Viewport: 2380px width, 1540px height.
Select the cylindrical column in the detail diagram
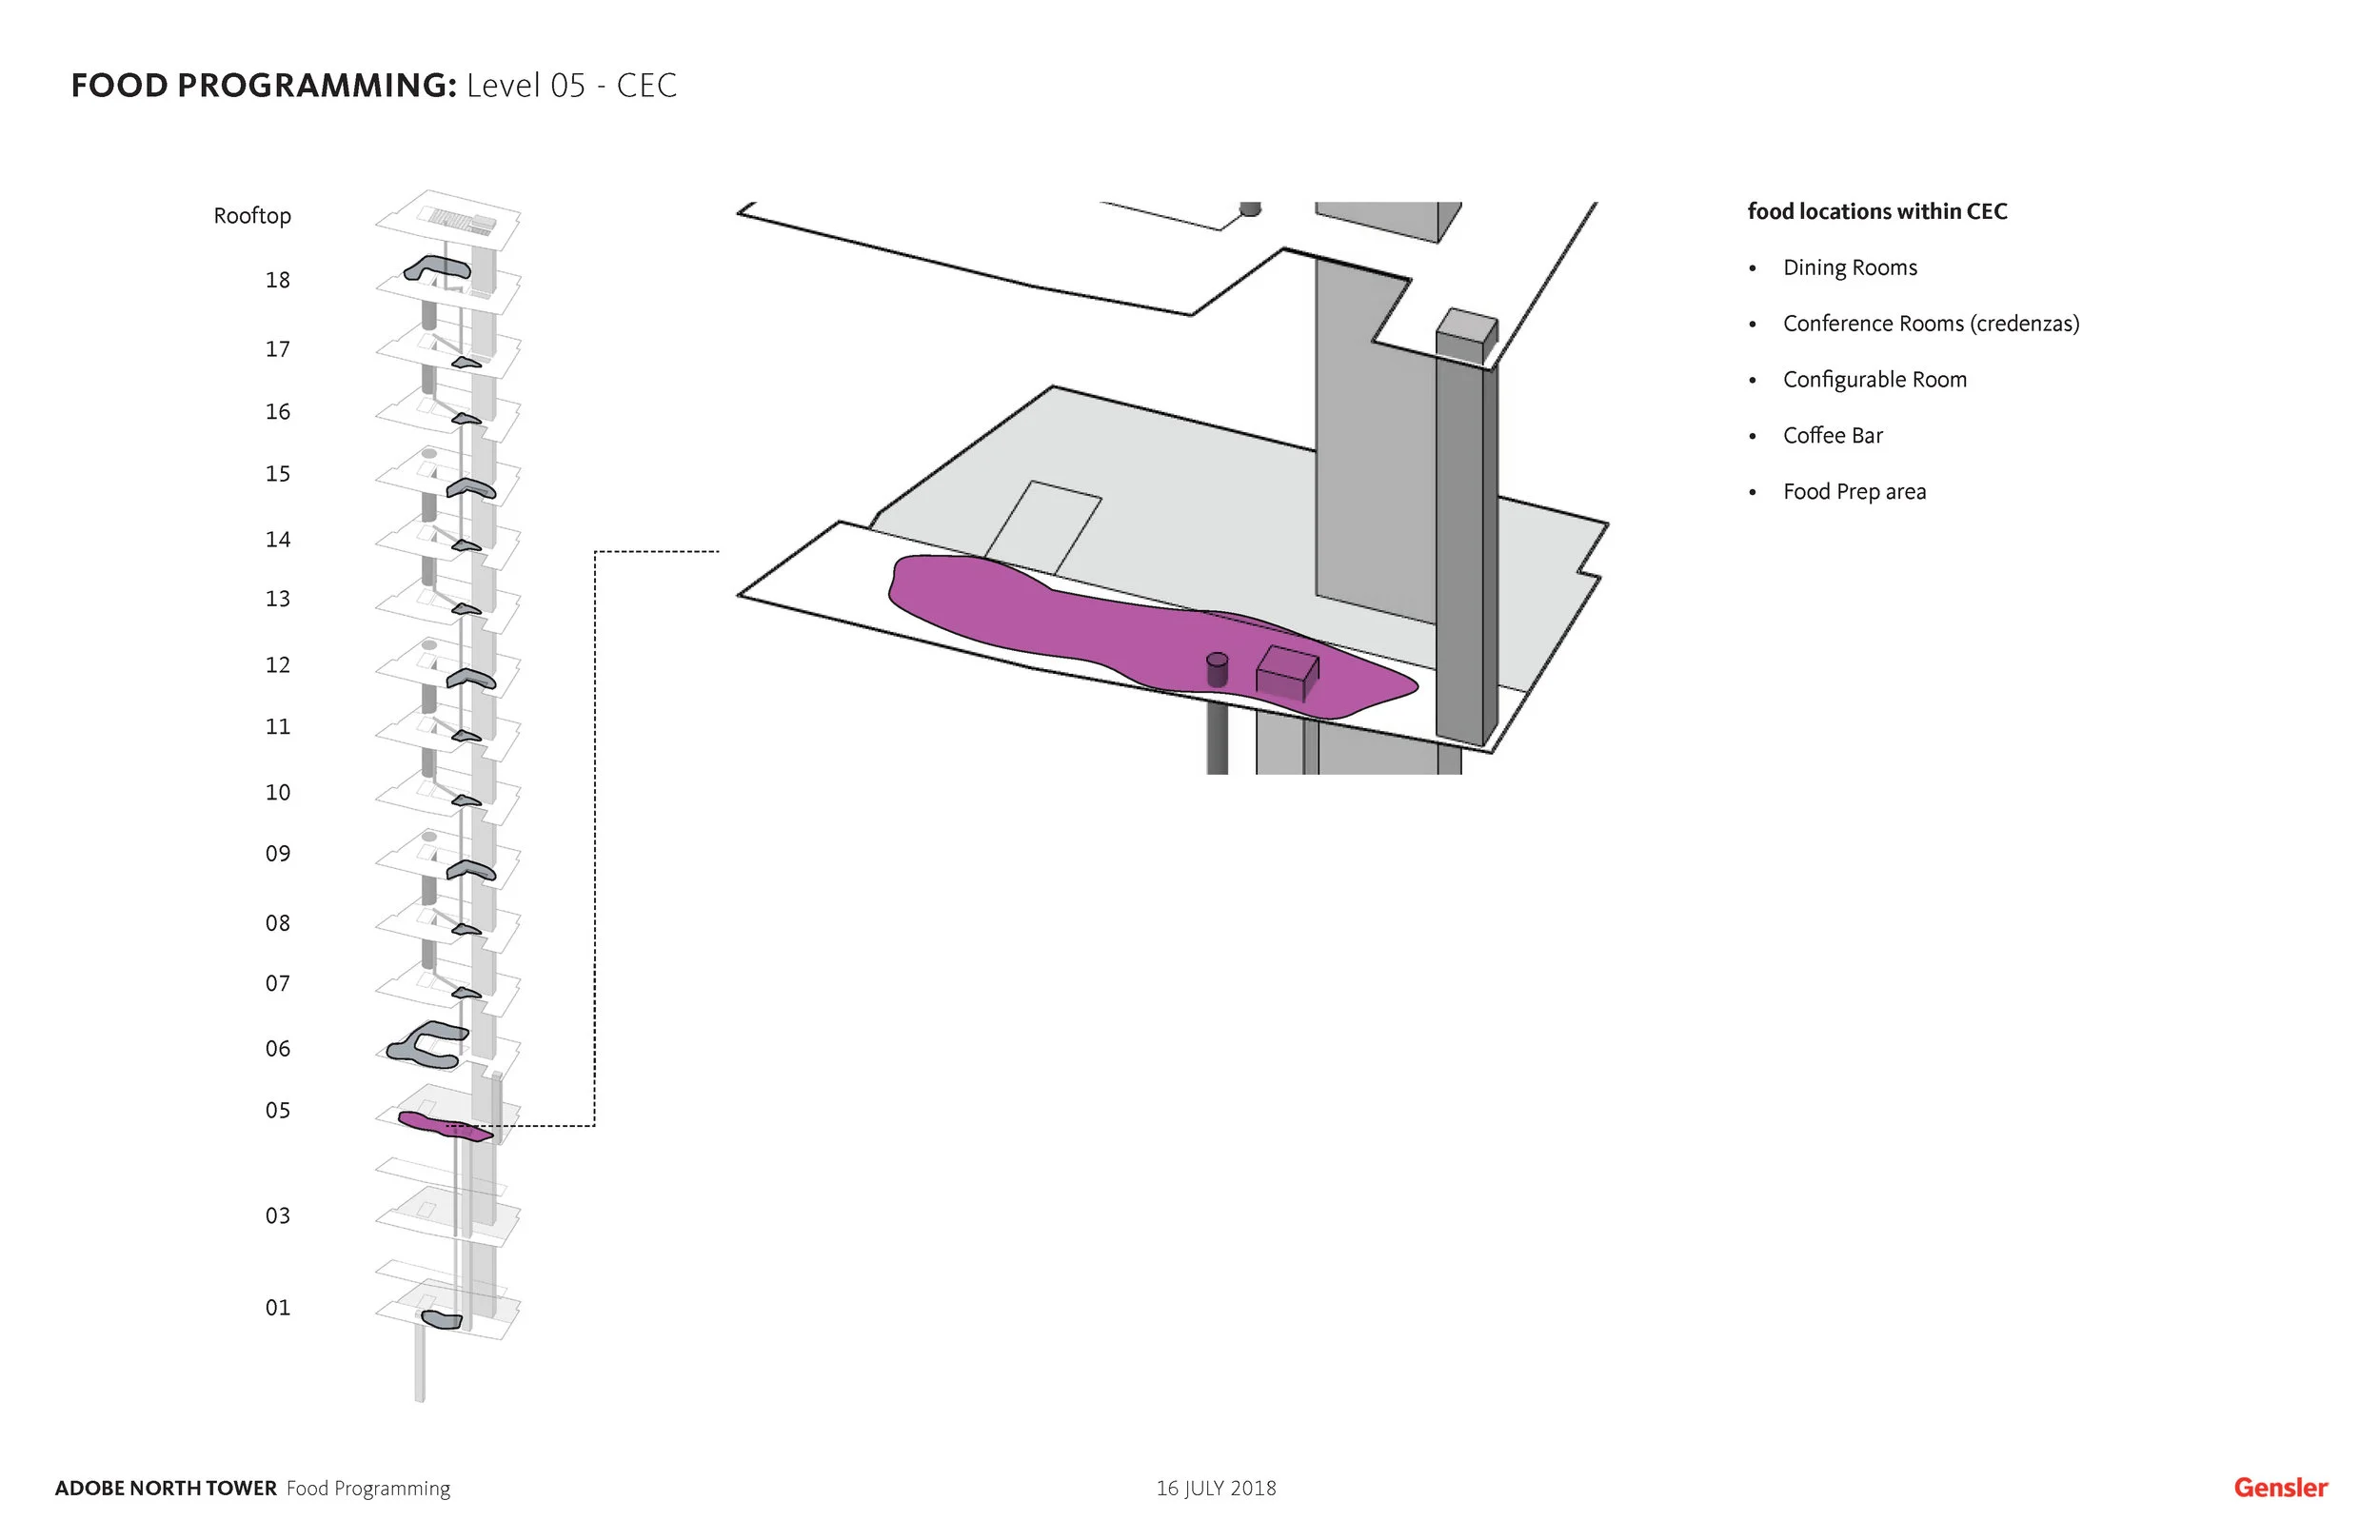click(1218, 670)
